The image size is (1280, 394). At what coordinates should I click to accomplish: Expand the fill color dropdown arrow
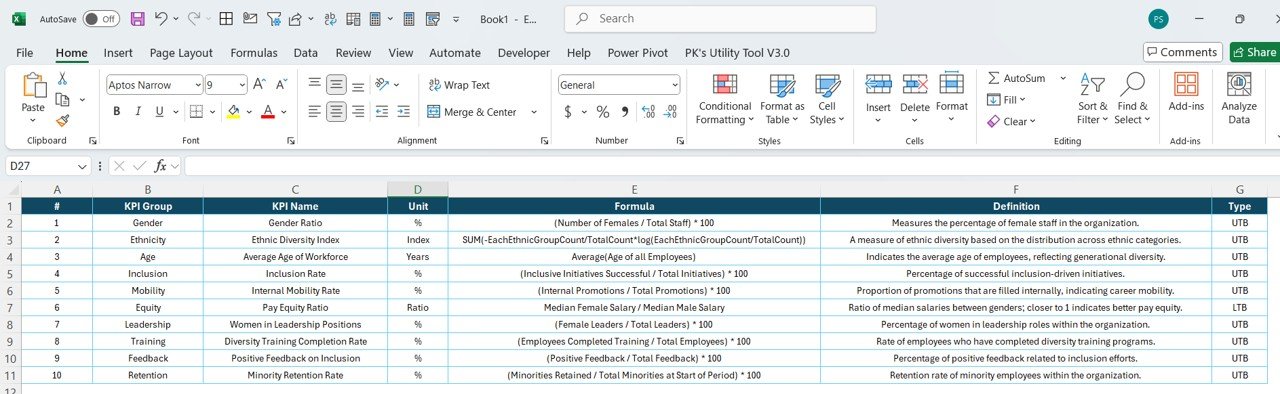coord(249,112)
